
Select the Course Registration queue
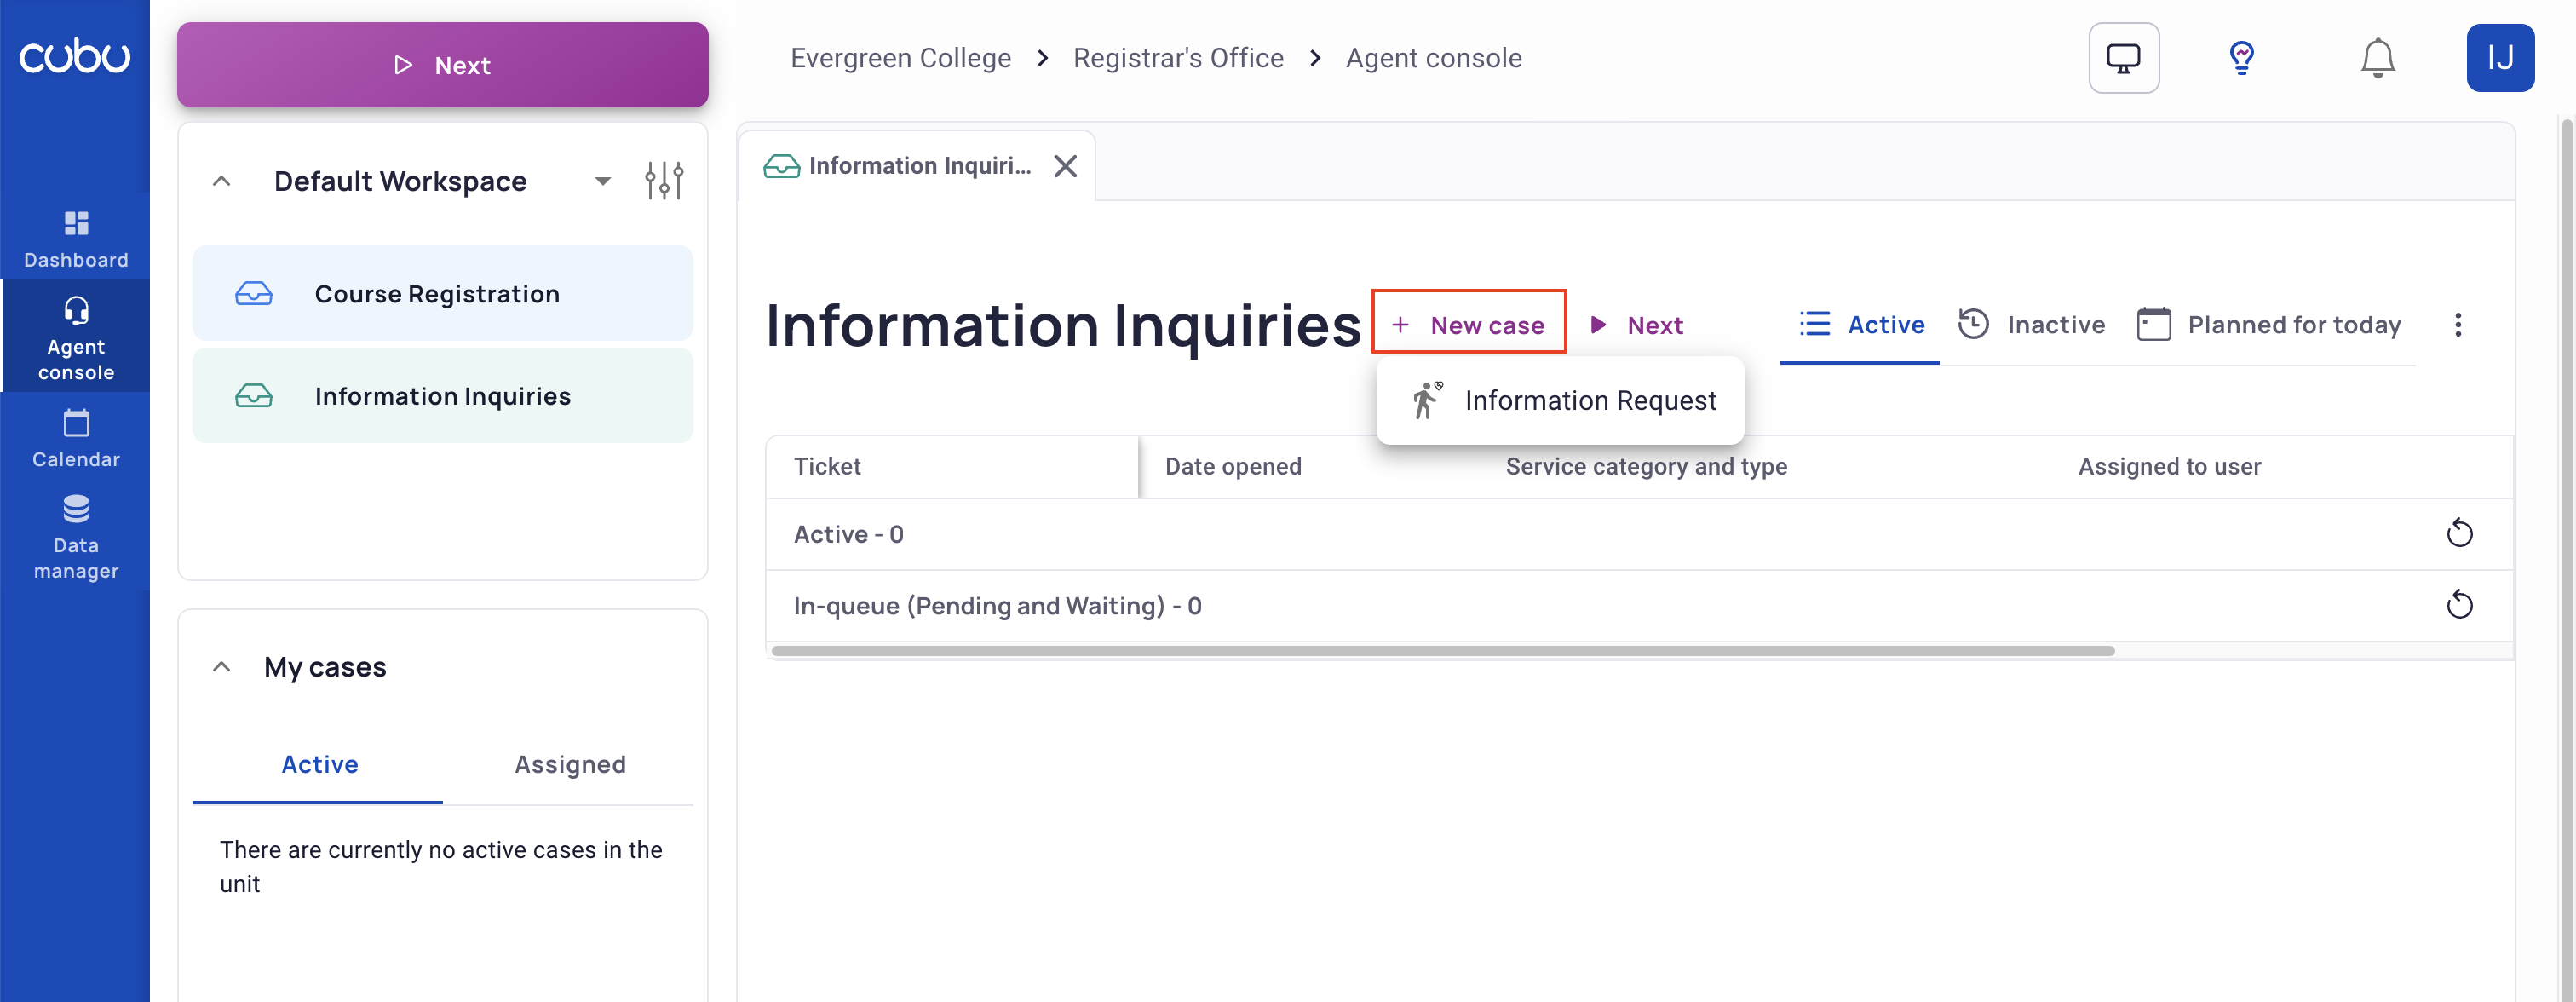(442, 294)
